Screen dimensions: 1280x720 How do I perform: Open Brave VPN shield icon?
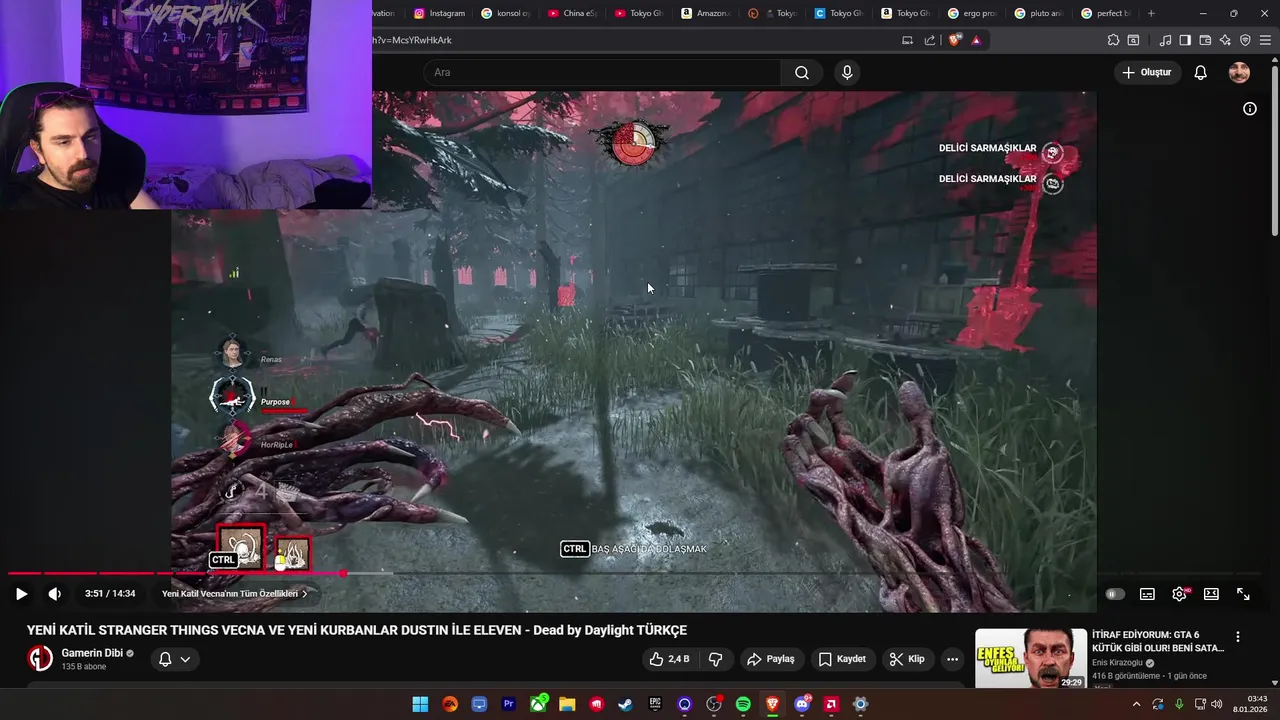(1245, 40)
